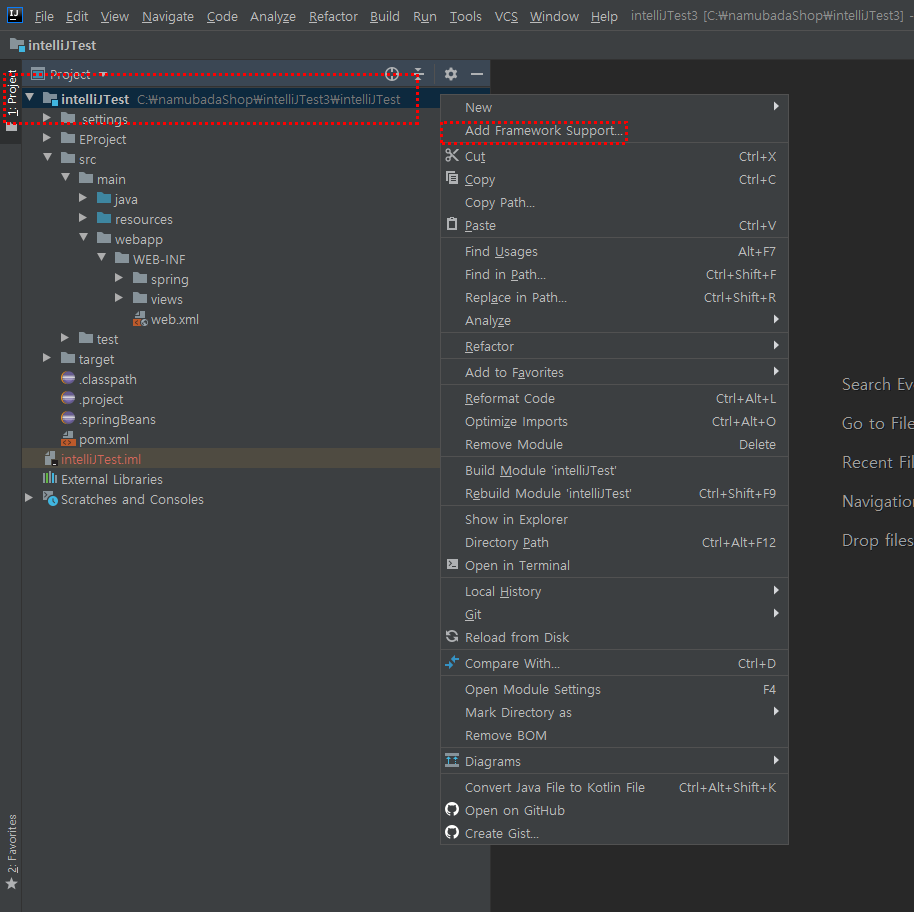Click the GitHub icon beside Open on GitHub
The image size is (914, 912).
(x=452, y=809)
